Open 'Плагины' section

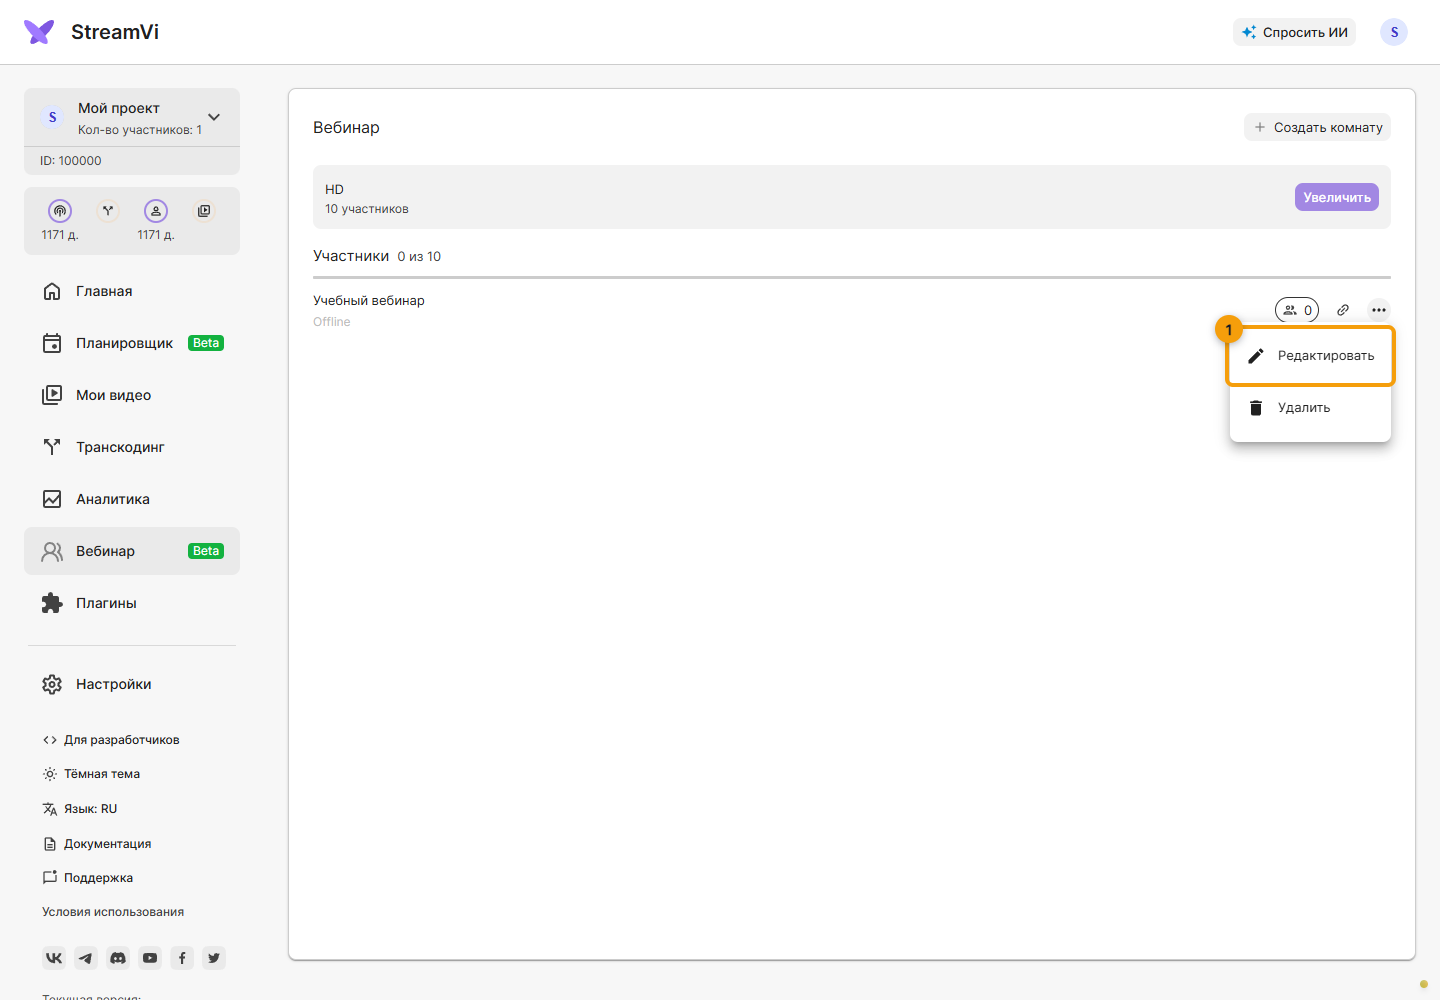pyautogui.click(x=132, y=603)
